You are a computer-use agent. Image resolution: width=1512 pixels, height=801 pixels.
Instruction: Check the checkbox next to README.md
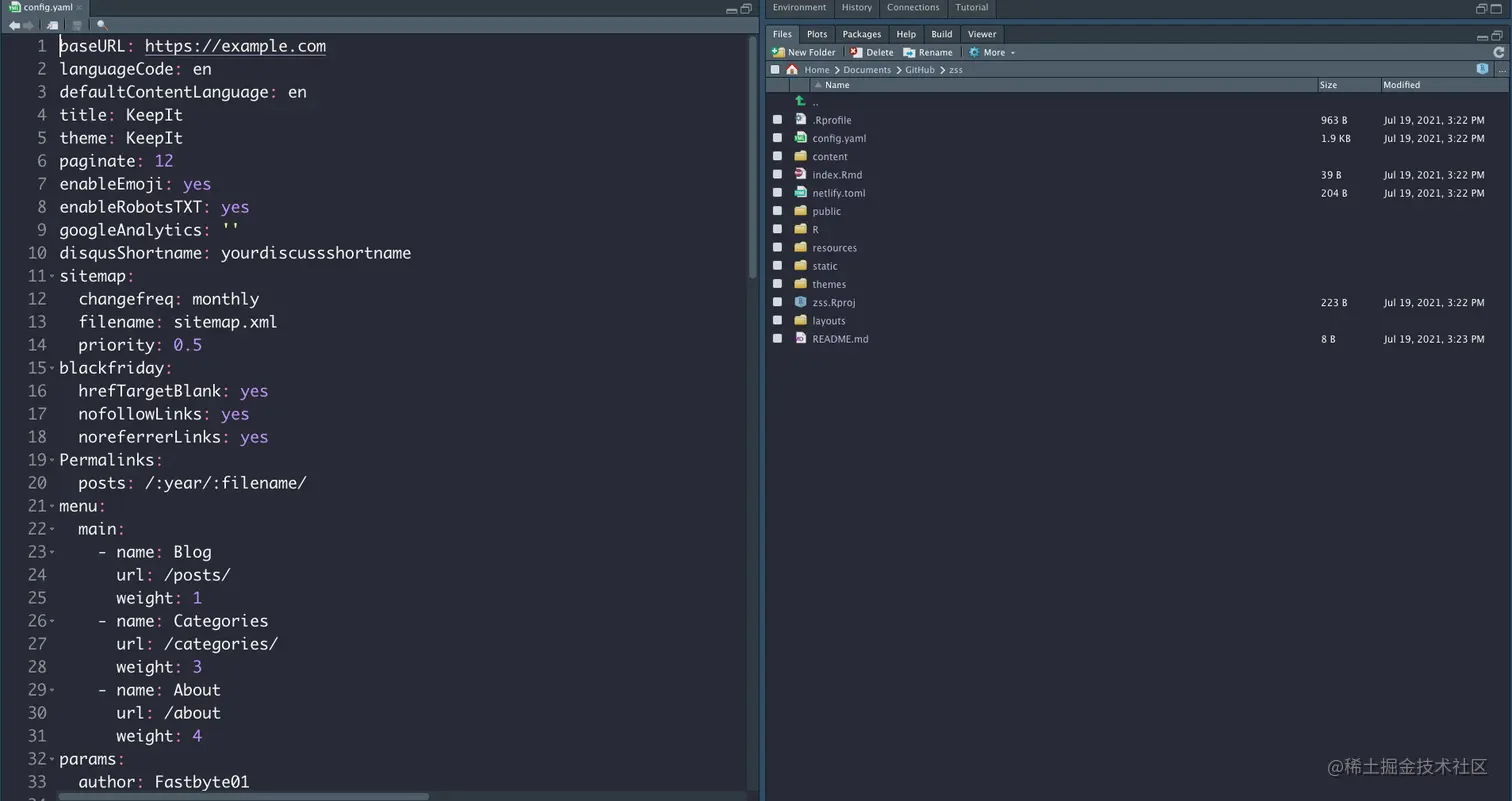pyautogui.click(x=777, y=338)
